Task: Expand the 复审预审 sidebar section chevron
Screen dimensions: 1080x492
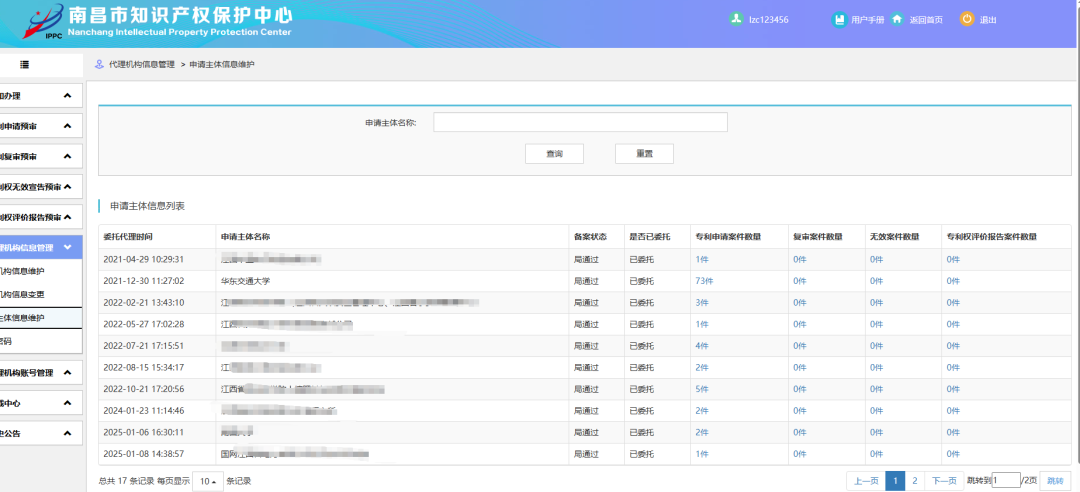Action: click(67, 156)
